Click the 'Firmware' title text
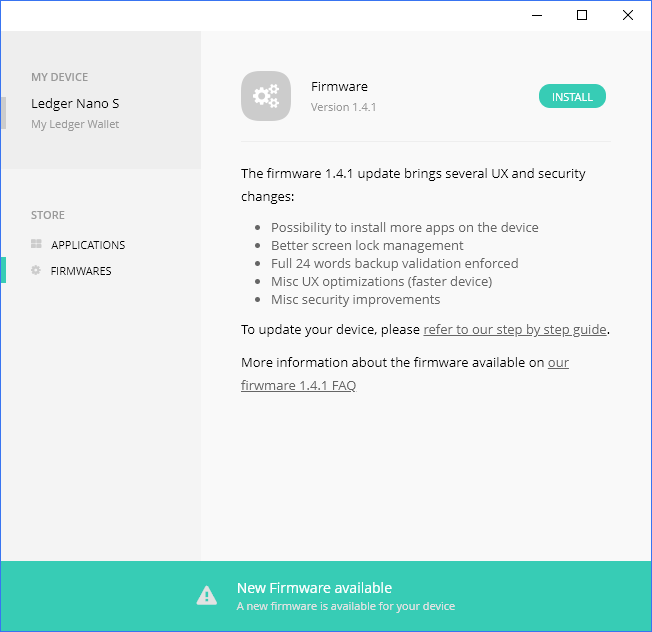 [x=339, y=86]
